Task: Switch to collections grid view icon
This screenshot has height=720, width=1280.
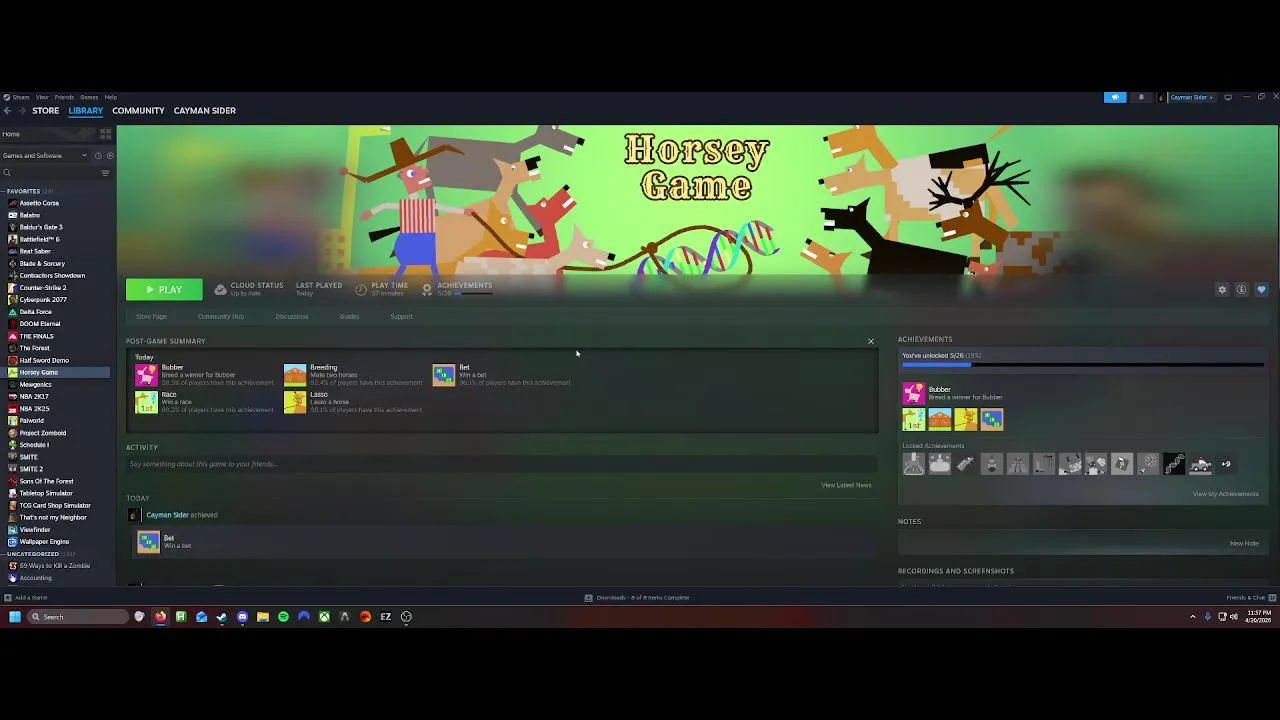Action: click(x=105, y=134)
